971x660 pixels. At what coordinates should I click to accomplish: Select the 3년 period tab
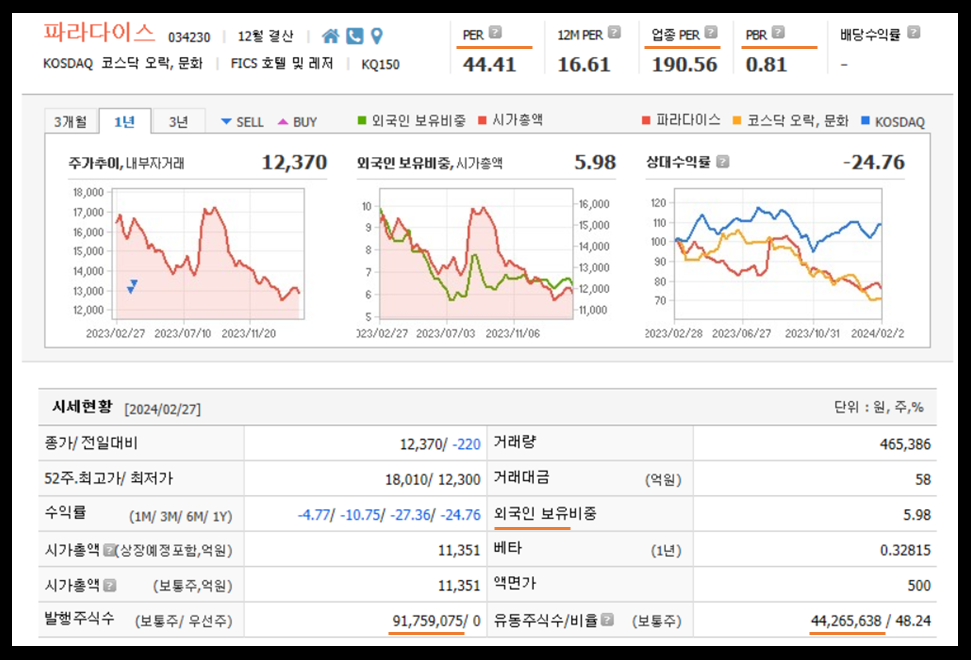point(178,121)
